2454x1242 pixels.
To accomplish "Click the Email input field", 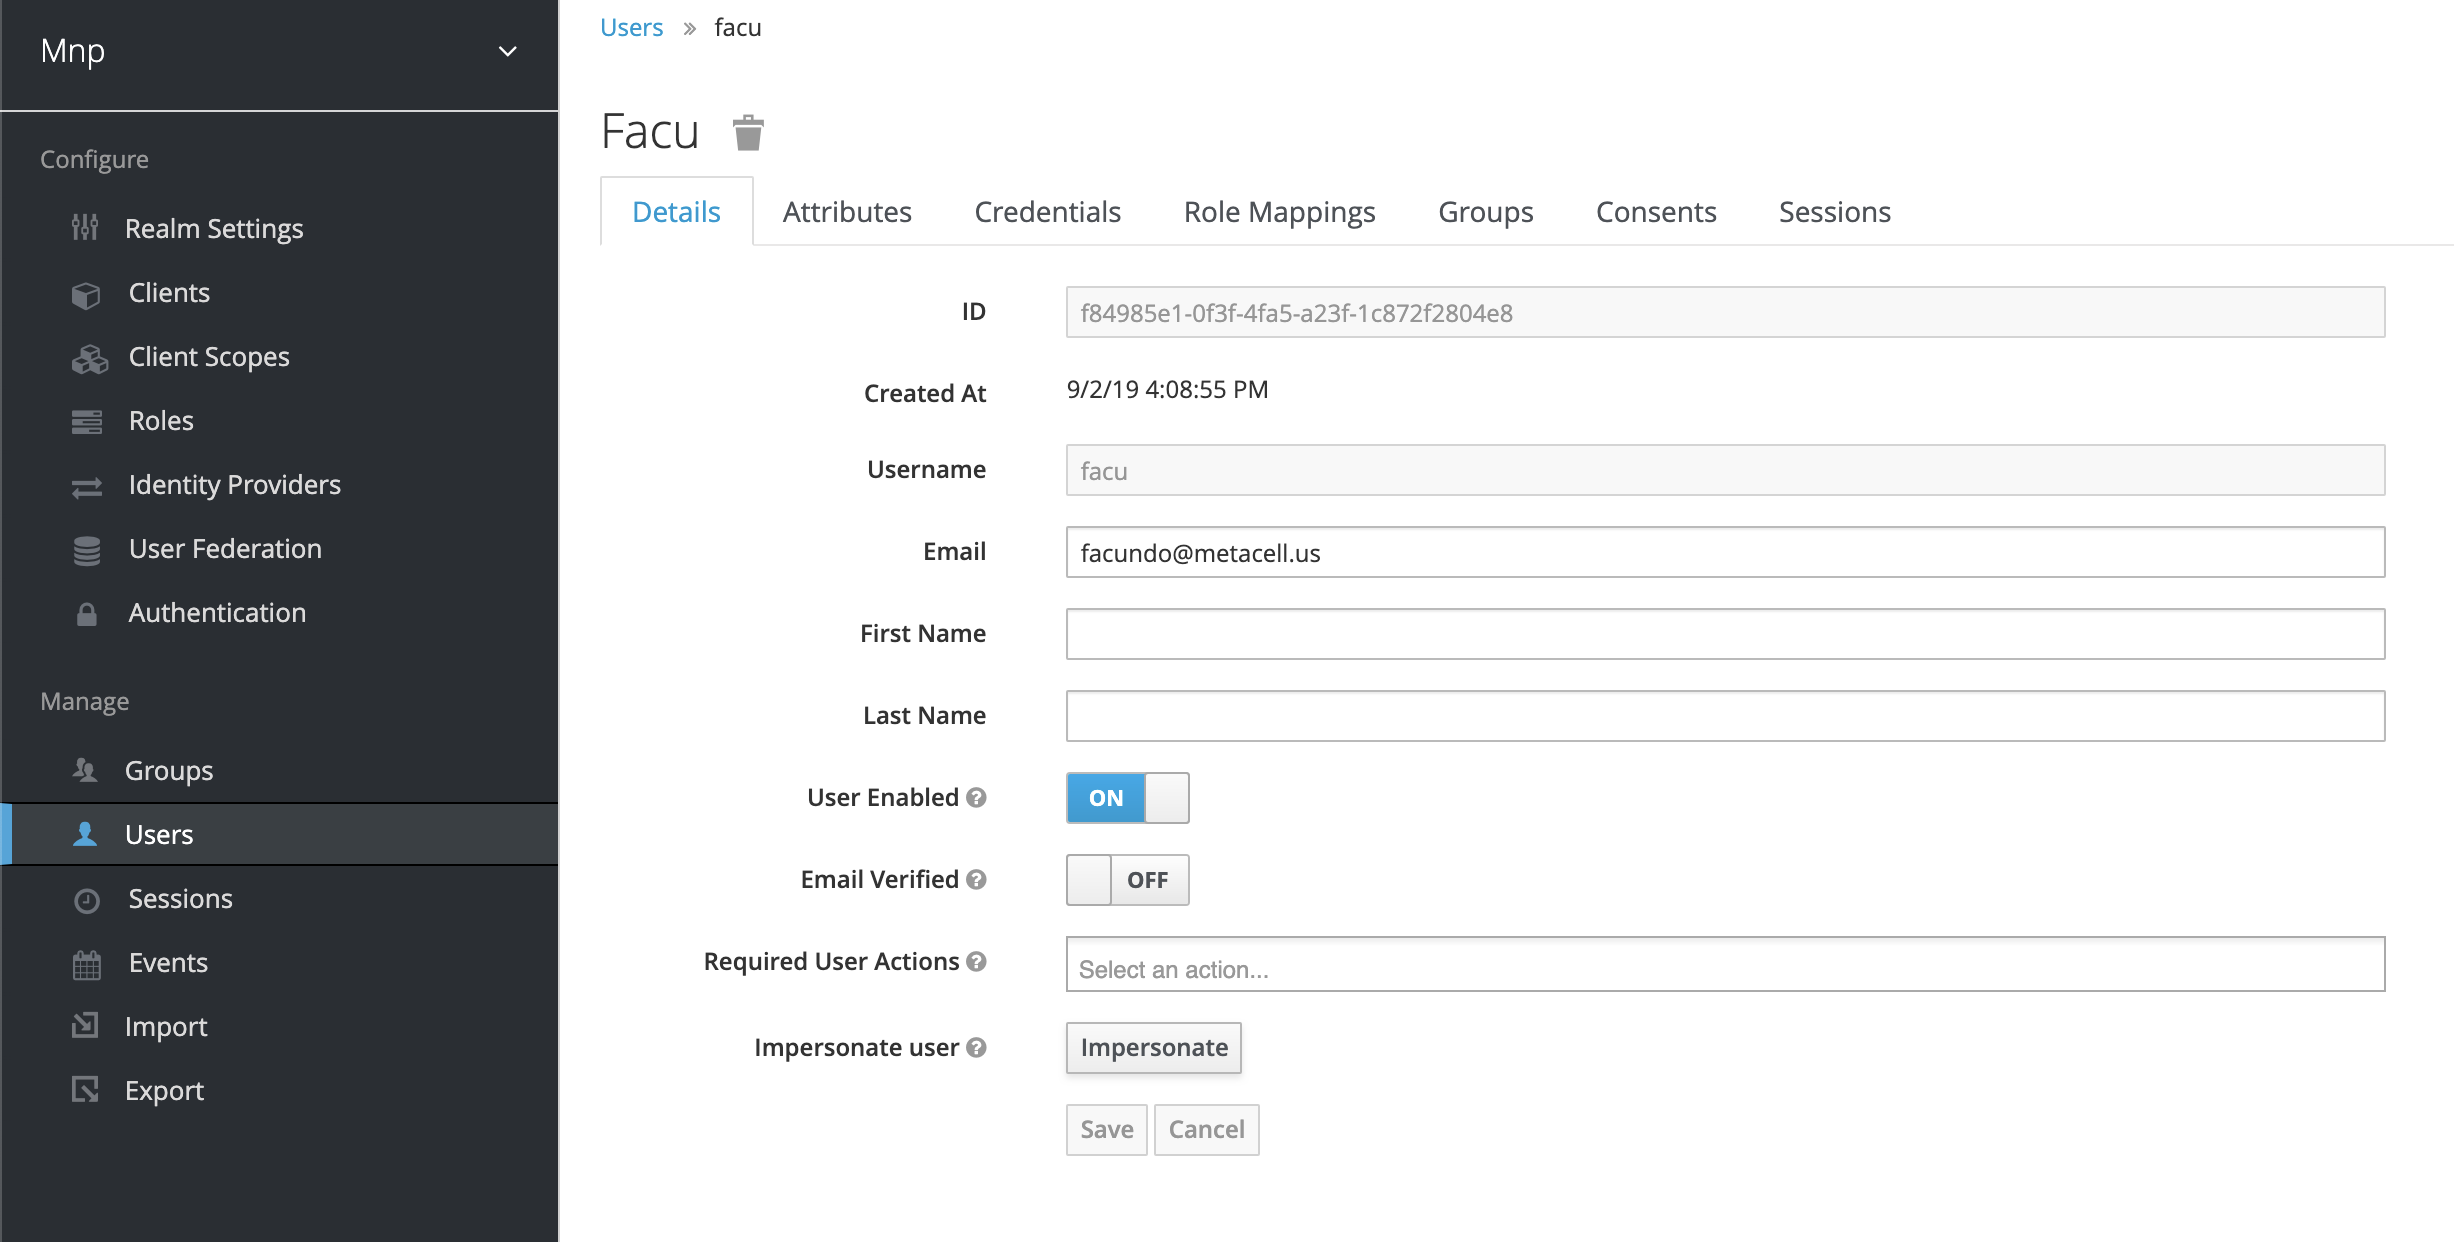I will [1725, 552].
